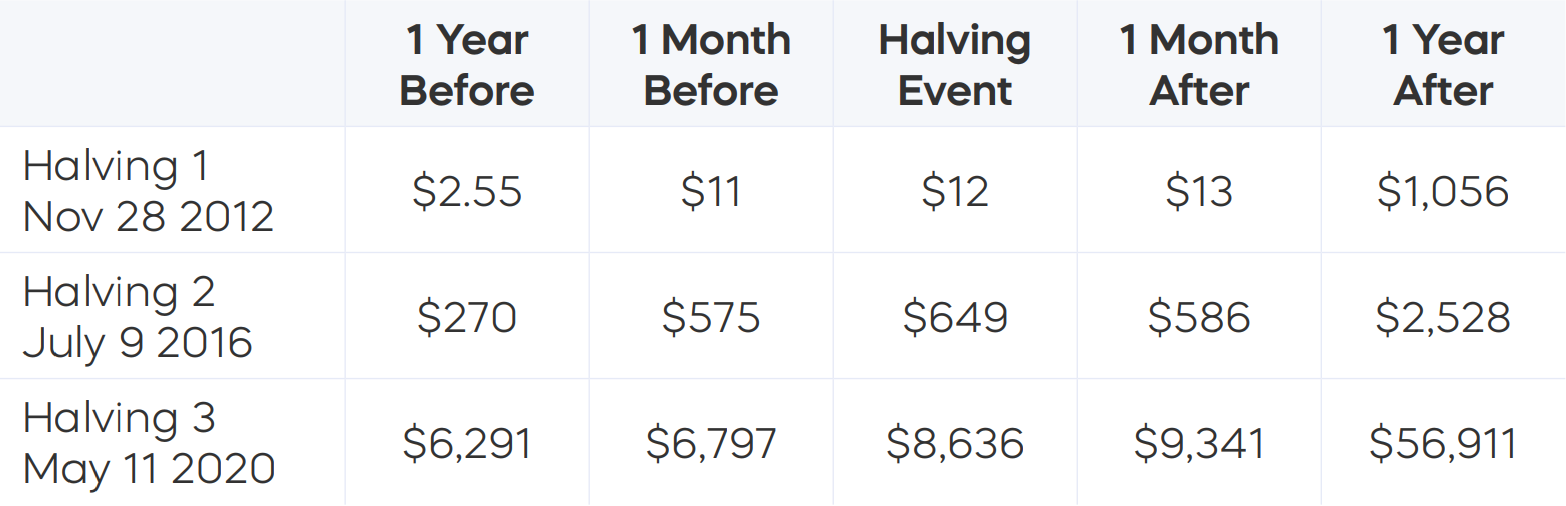The width and height of the screenshot is (1566, 506).
Task: Select the $1,056 cell in Halving 1 row
Action: pyautogui.click(x=1443, y=191)
